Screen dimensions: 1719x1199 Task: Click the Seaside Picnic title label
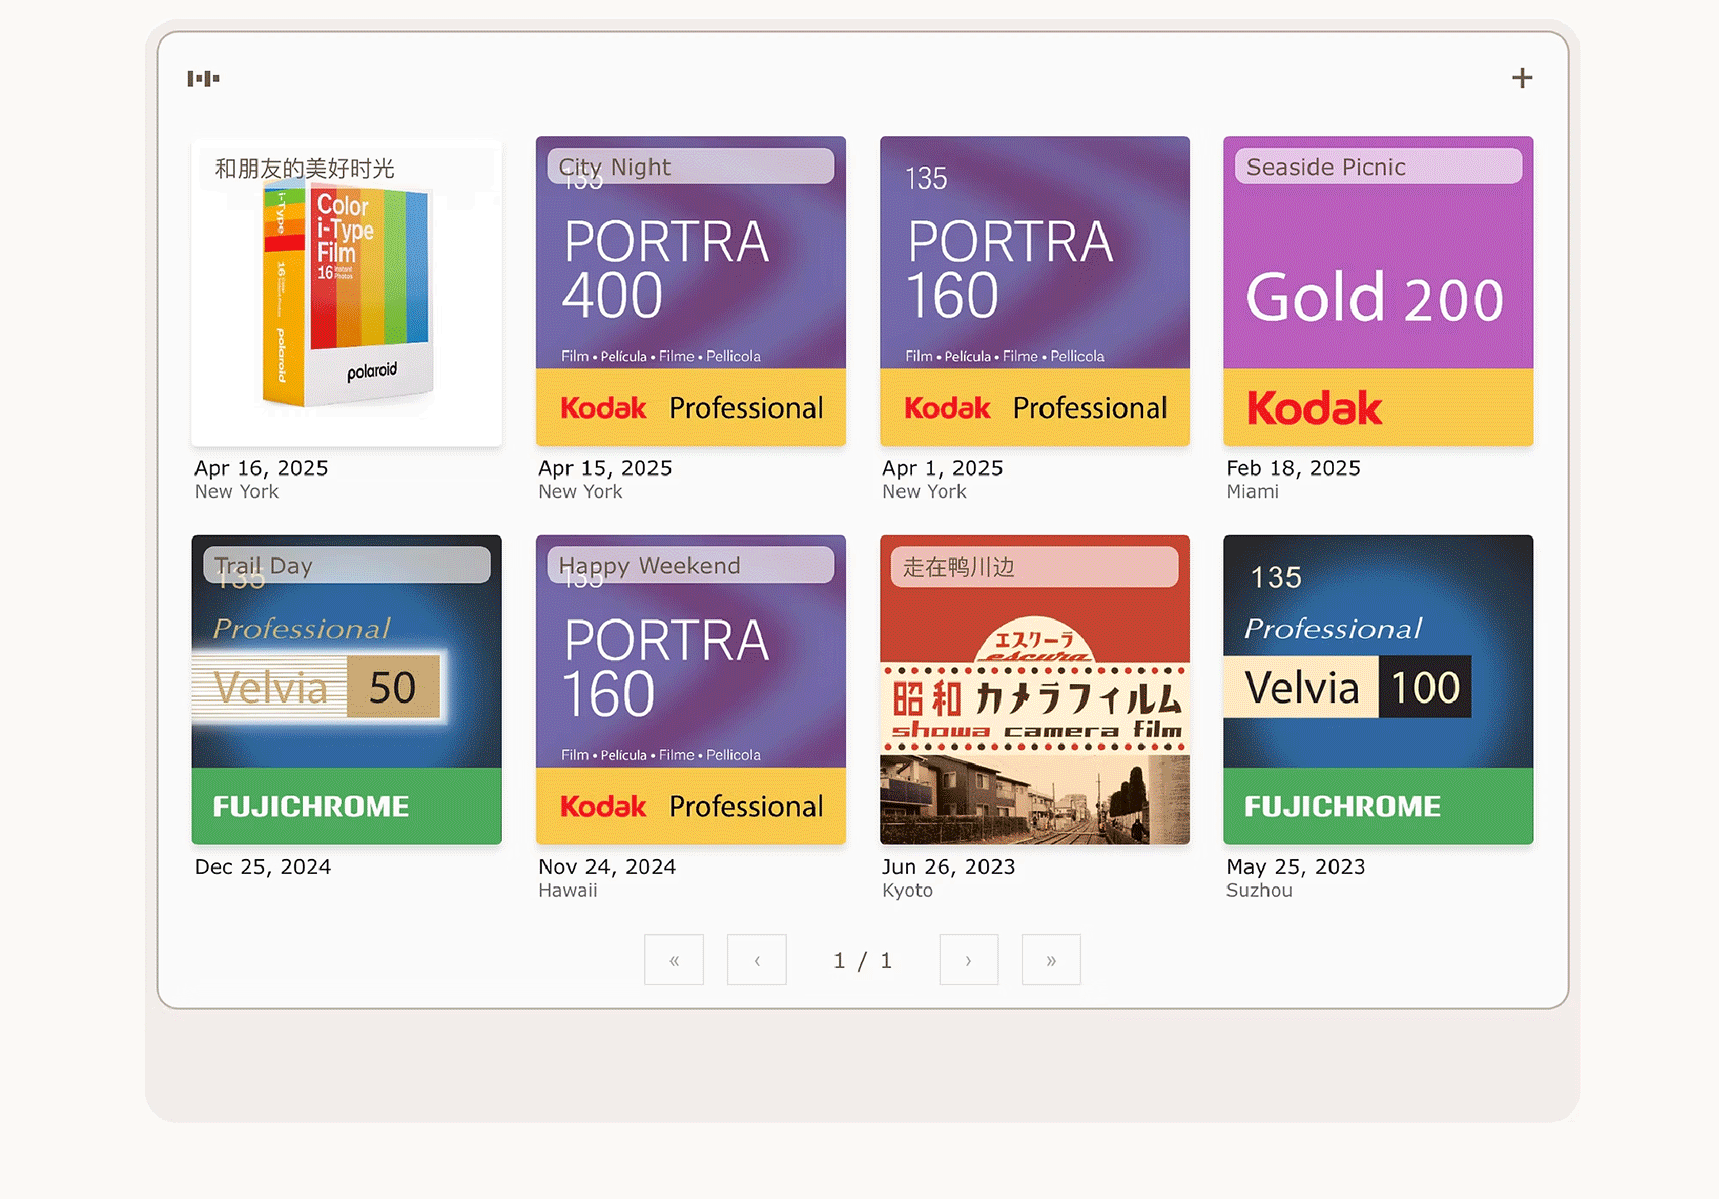[x=1326, y=167]
